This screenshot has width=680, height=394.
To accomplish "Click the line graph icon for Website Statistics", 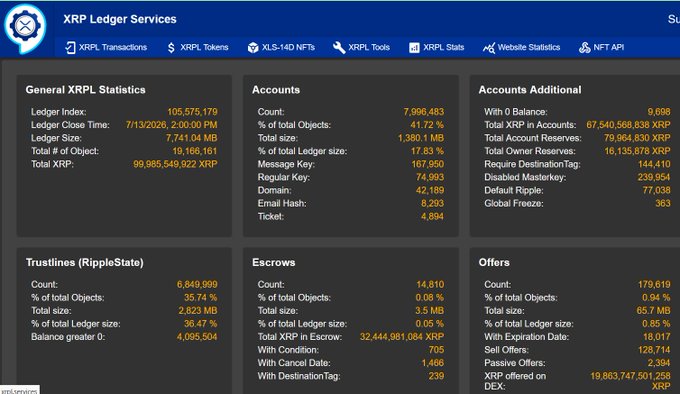I will (489, 48).
